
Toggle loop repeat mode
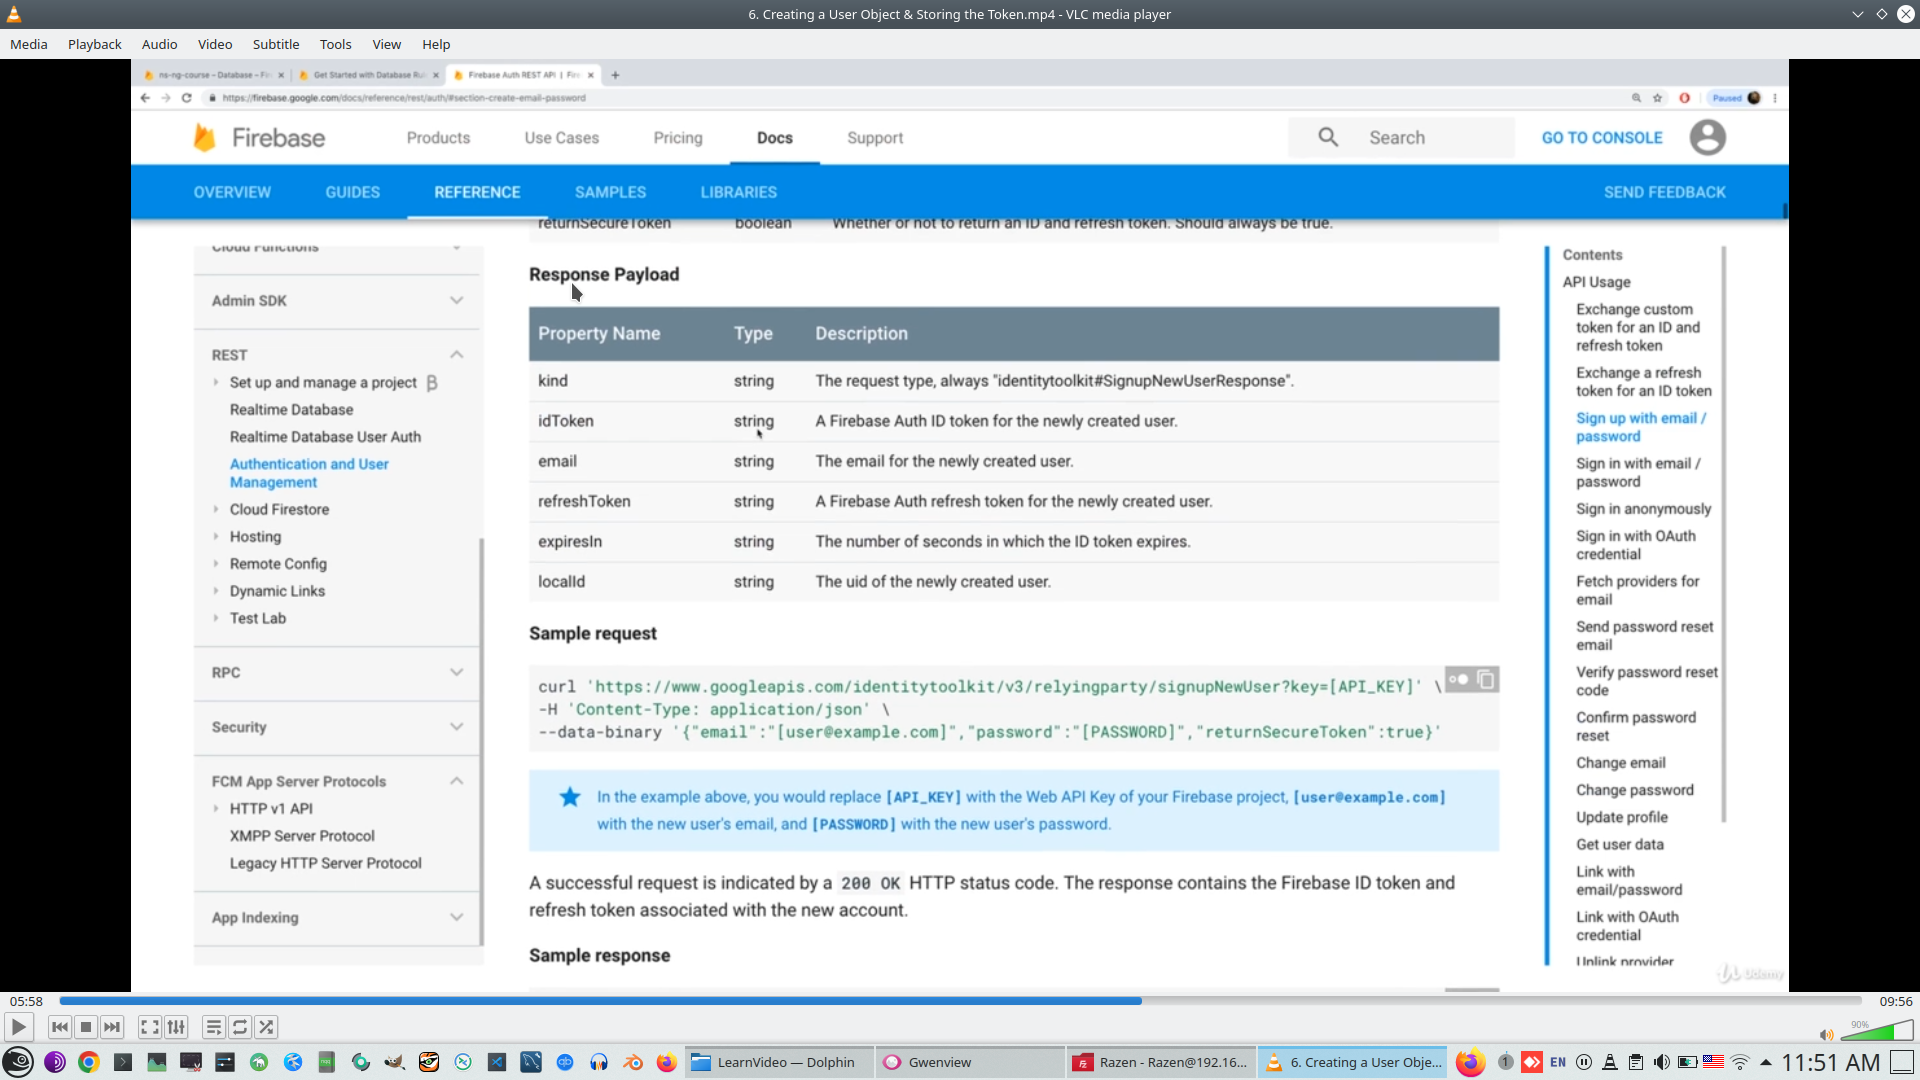(240, 1027)
